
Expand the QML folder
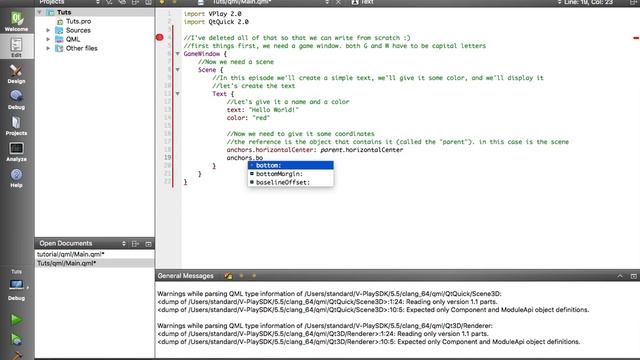[48, 39]
